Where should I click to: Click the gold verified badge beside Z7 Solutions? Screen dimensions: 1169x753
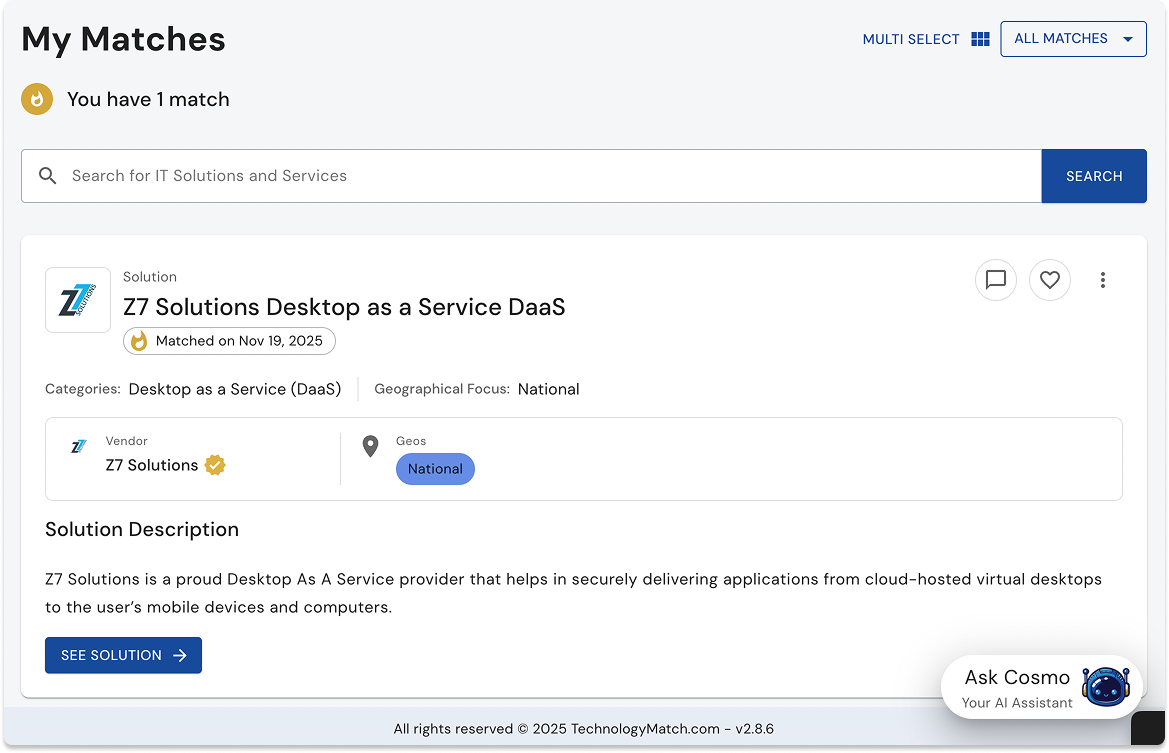[x=215, y=465]
